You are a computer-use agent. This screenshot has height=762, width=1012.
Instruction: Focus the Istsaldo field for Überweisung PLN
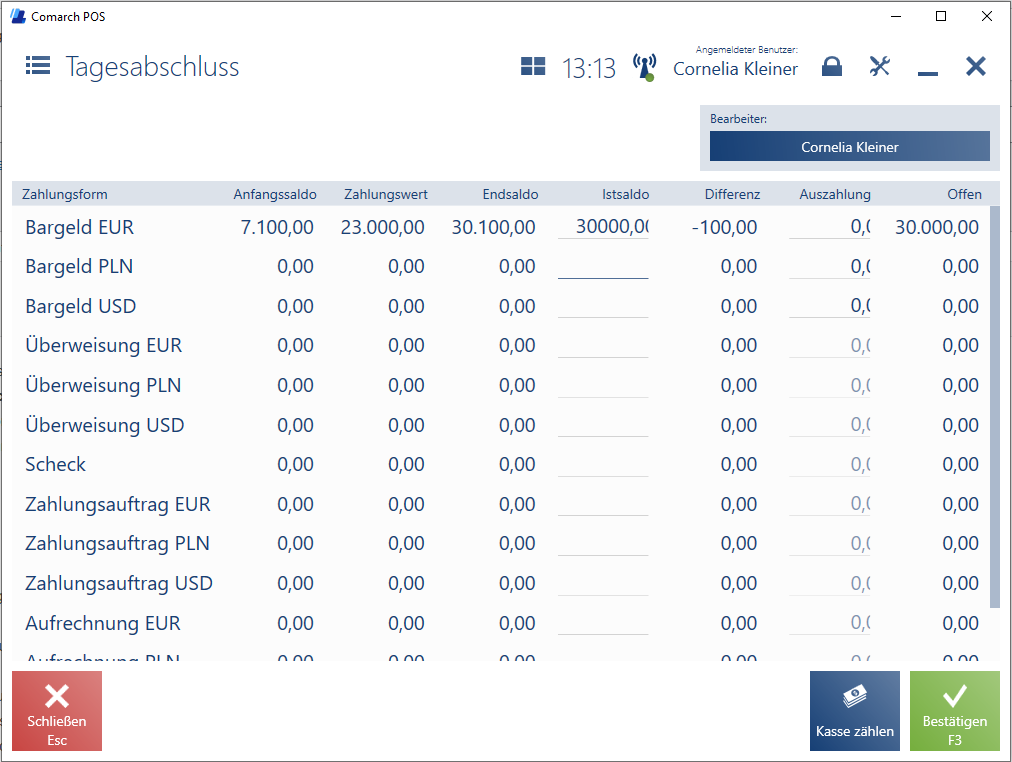click(x=603, y=385)
